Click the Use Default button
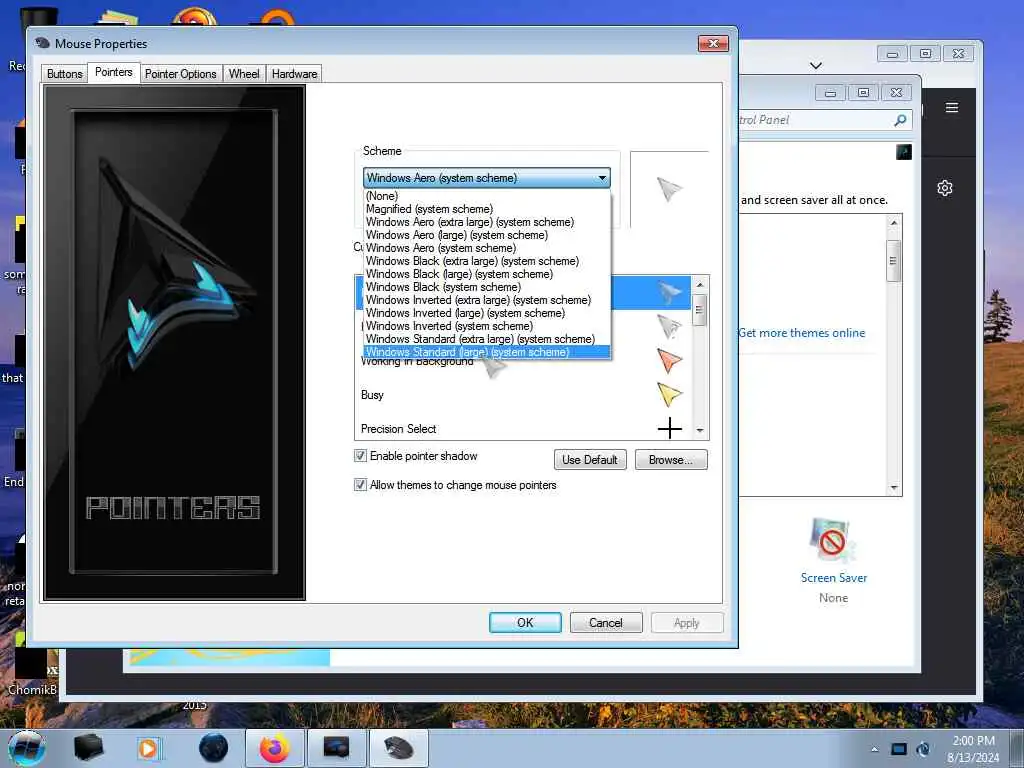 point(590,460)
